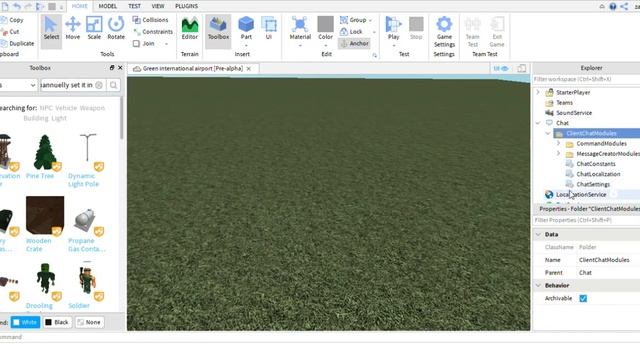This screenshot has width=640, height=360.
Task: Cut the selection
Action: [10, 32]
